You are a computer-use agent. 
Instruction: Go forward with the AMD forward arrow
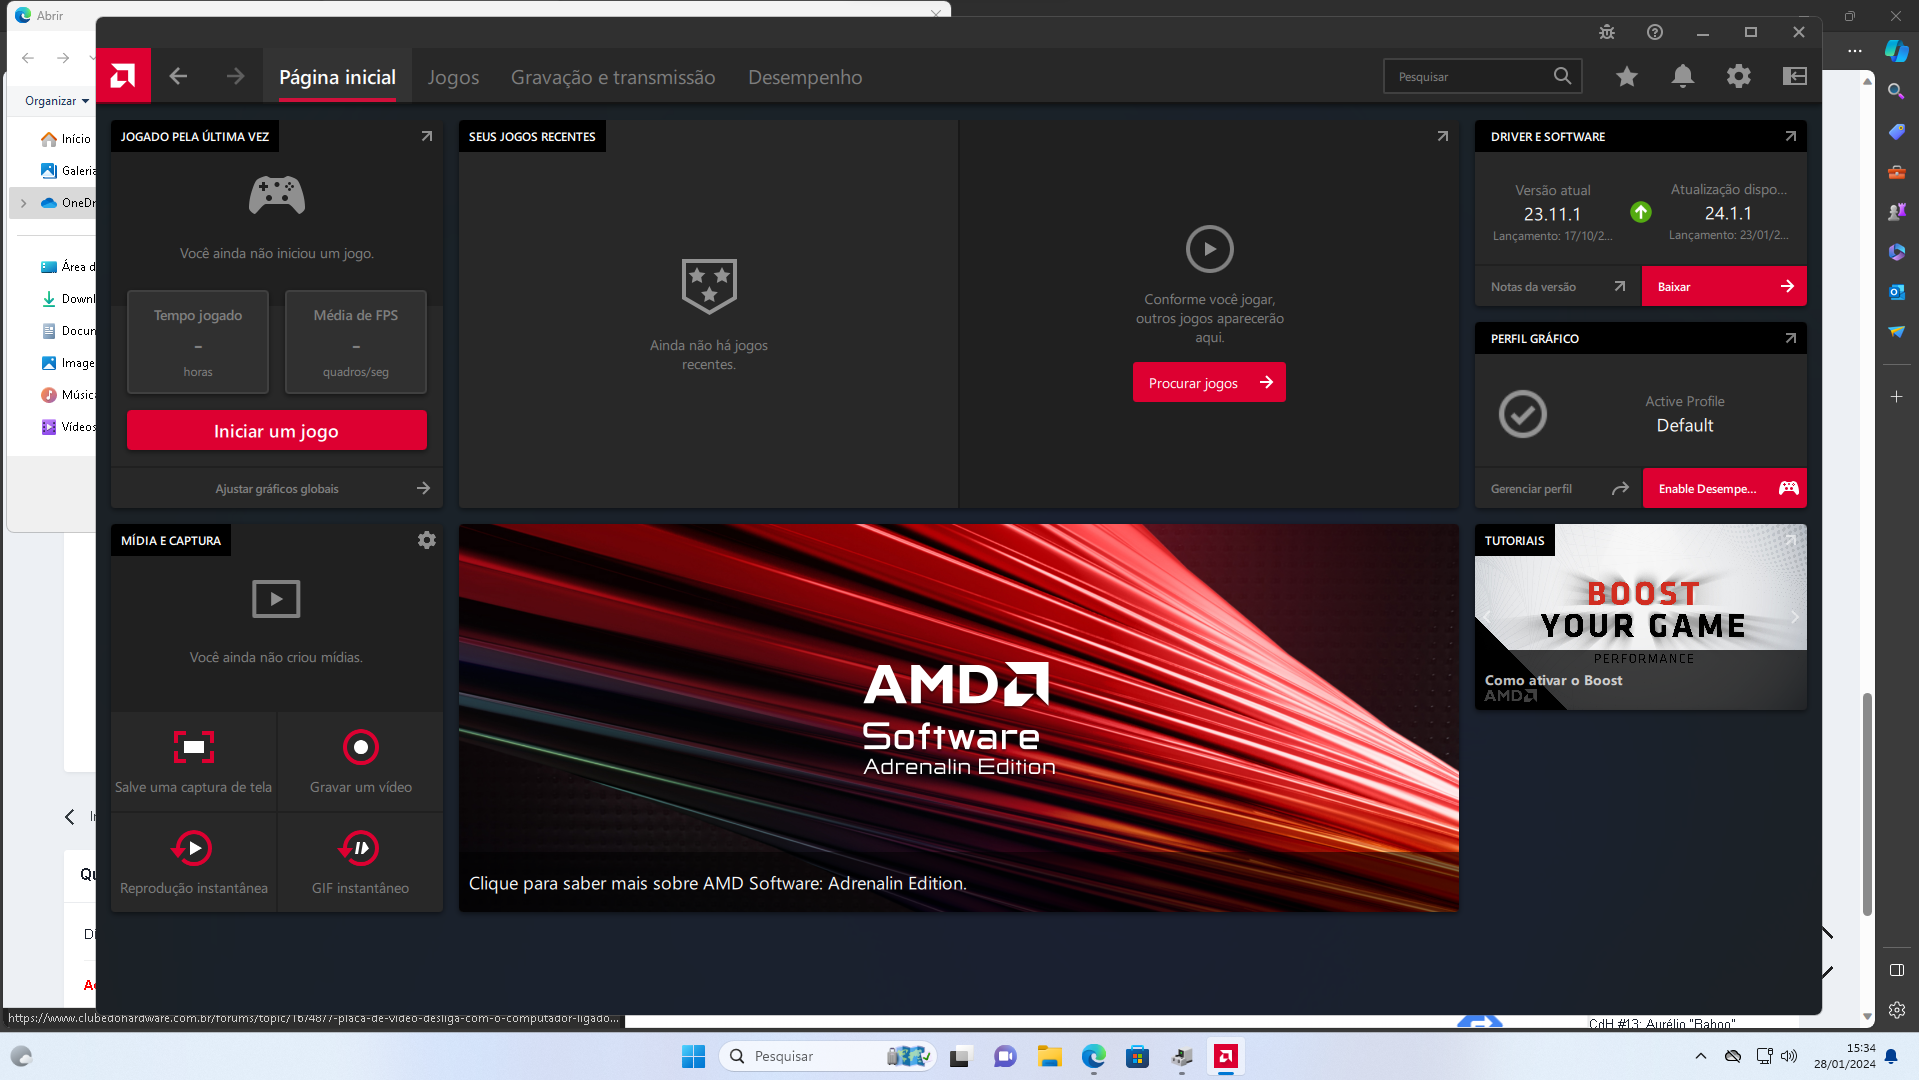tap(235, 76)
